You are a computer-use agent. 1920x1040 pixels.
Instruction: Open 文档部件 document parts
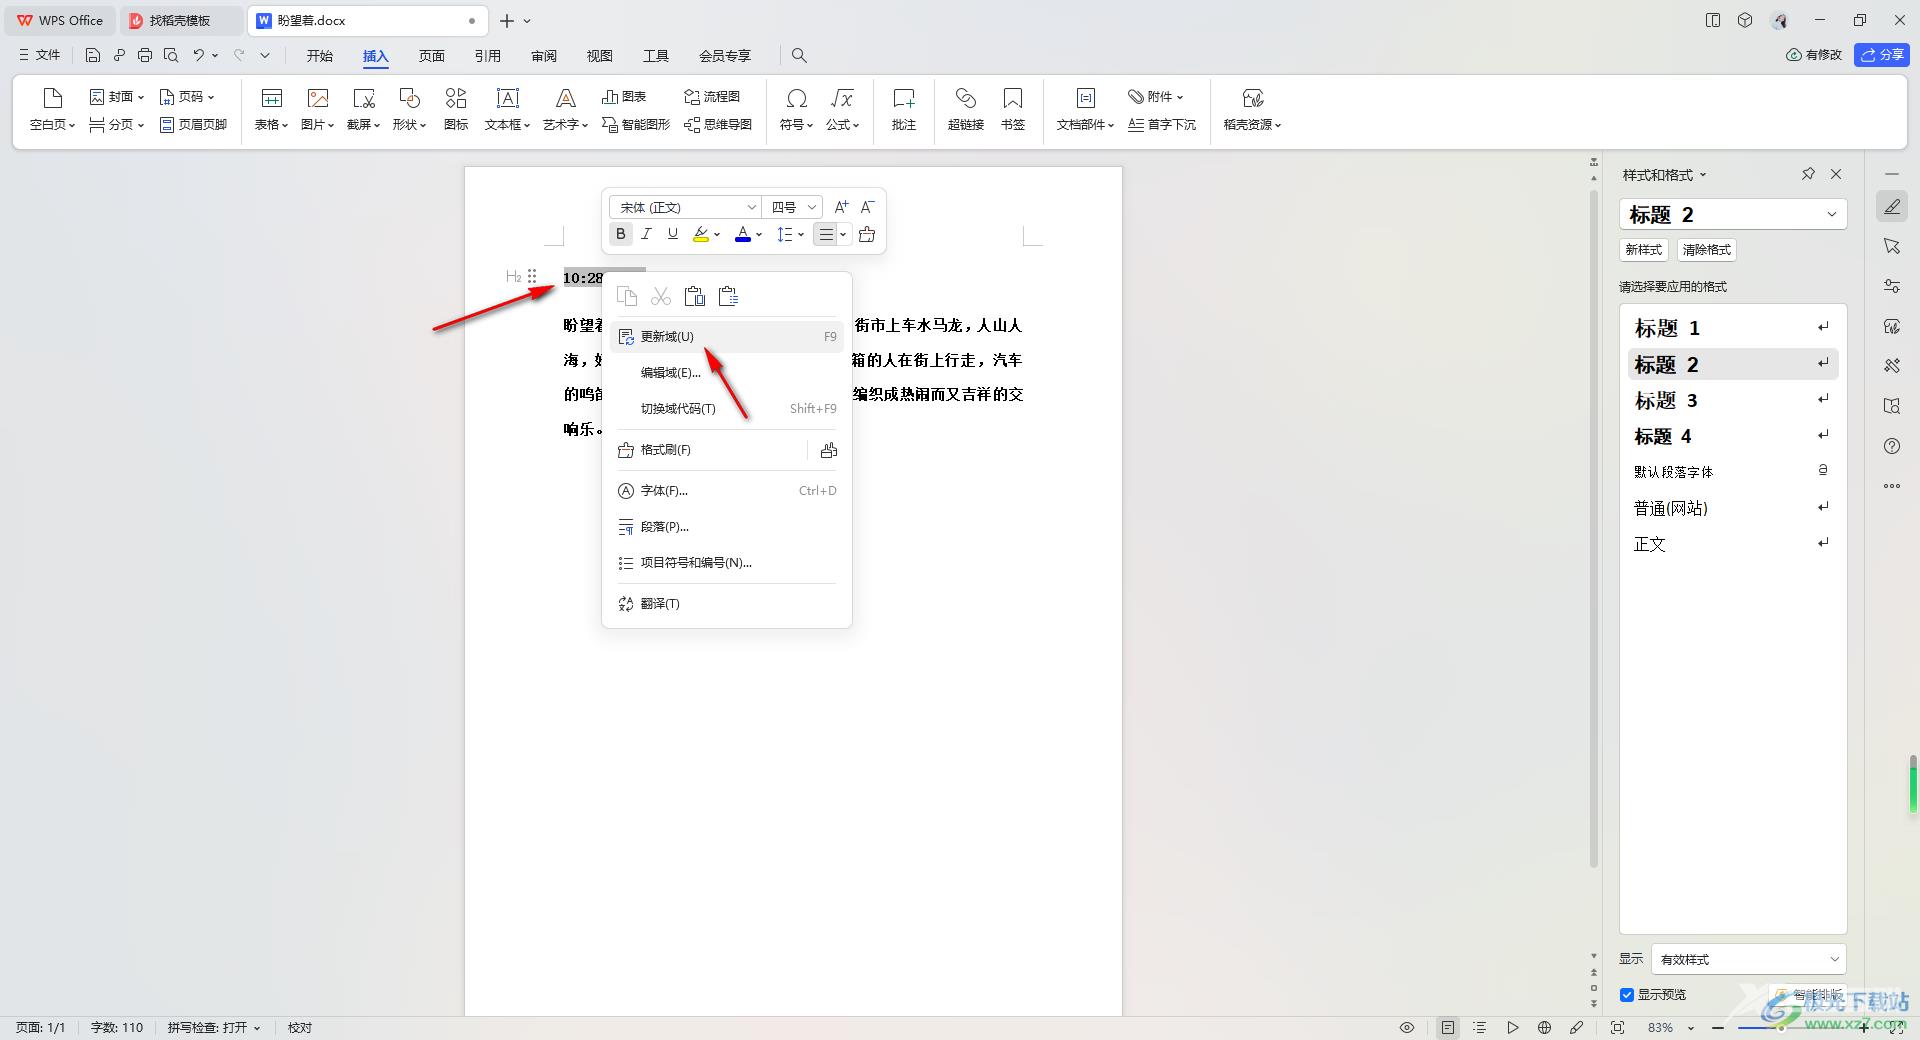1085,108
